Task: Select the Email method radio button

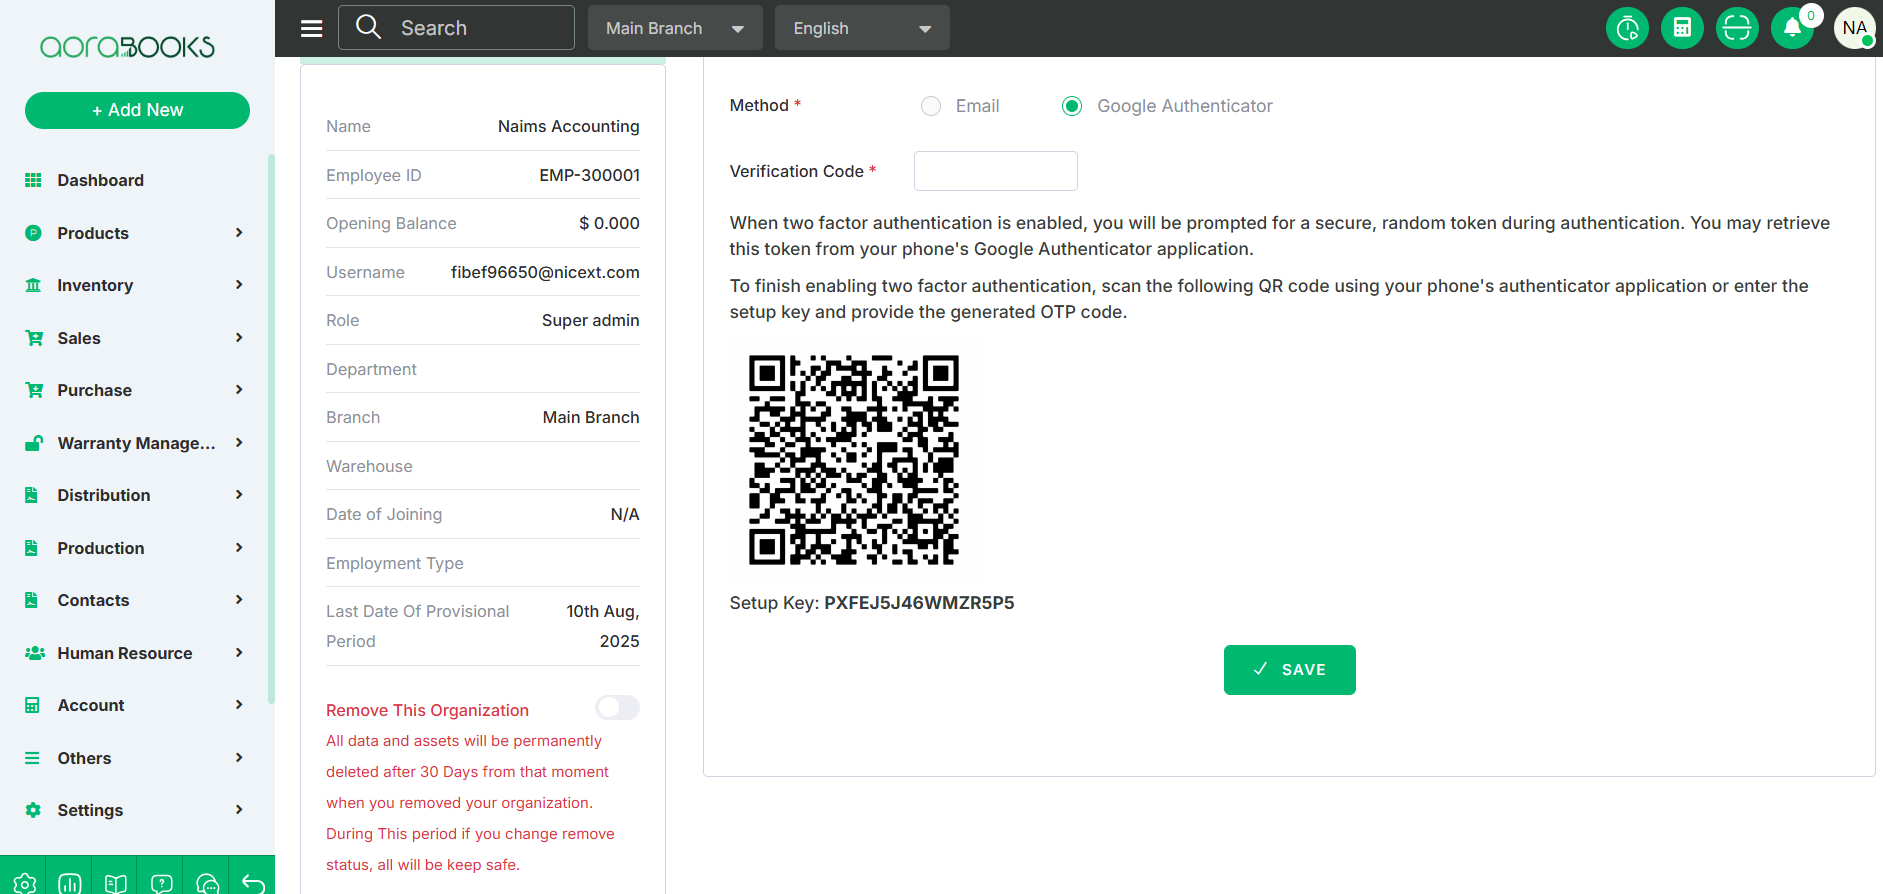Action: click(931, 106)
